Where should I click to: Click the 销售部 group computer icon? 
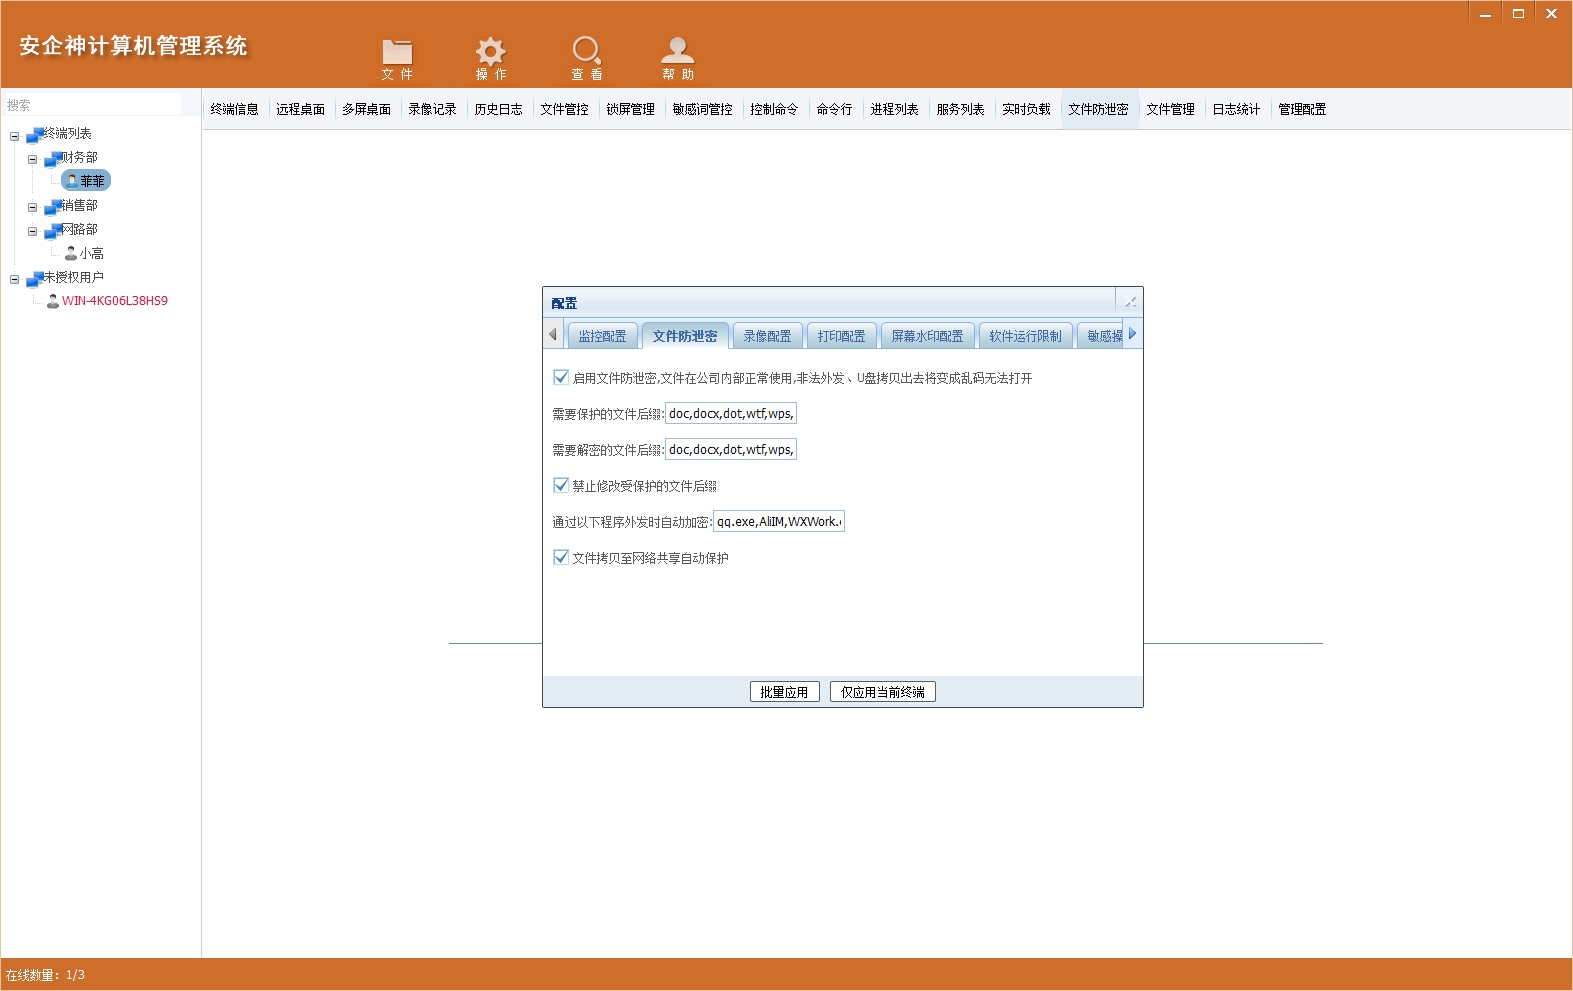click(53, 206)
